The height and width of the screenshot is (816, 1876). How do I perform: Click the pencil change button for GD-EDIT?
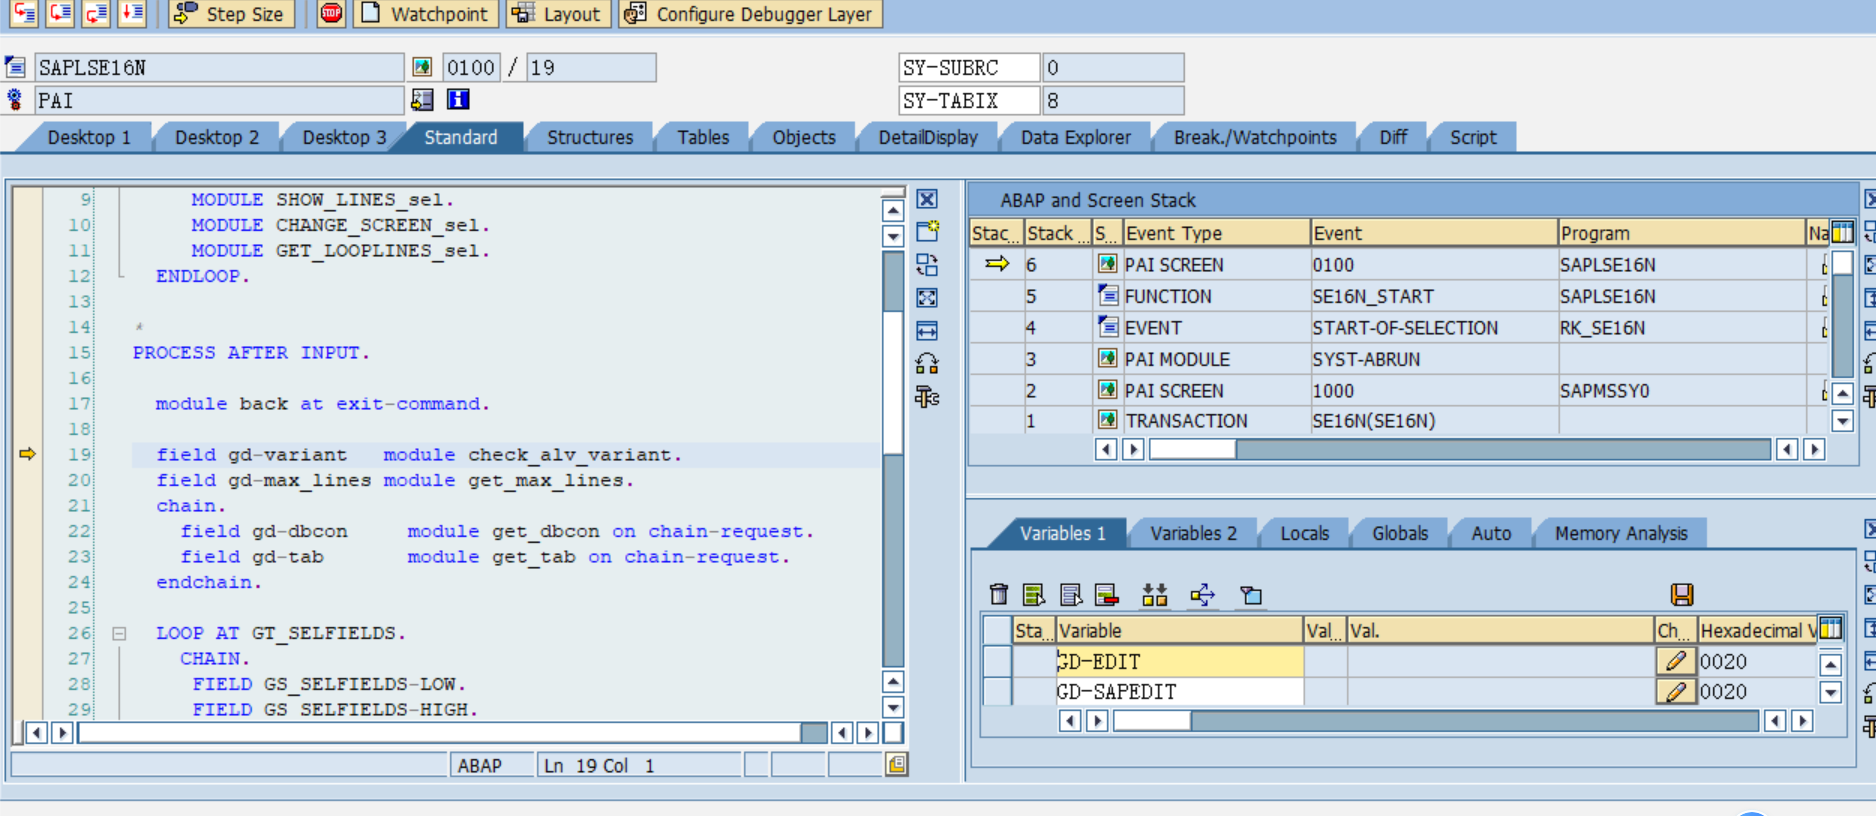point(1675,661)
